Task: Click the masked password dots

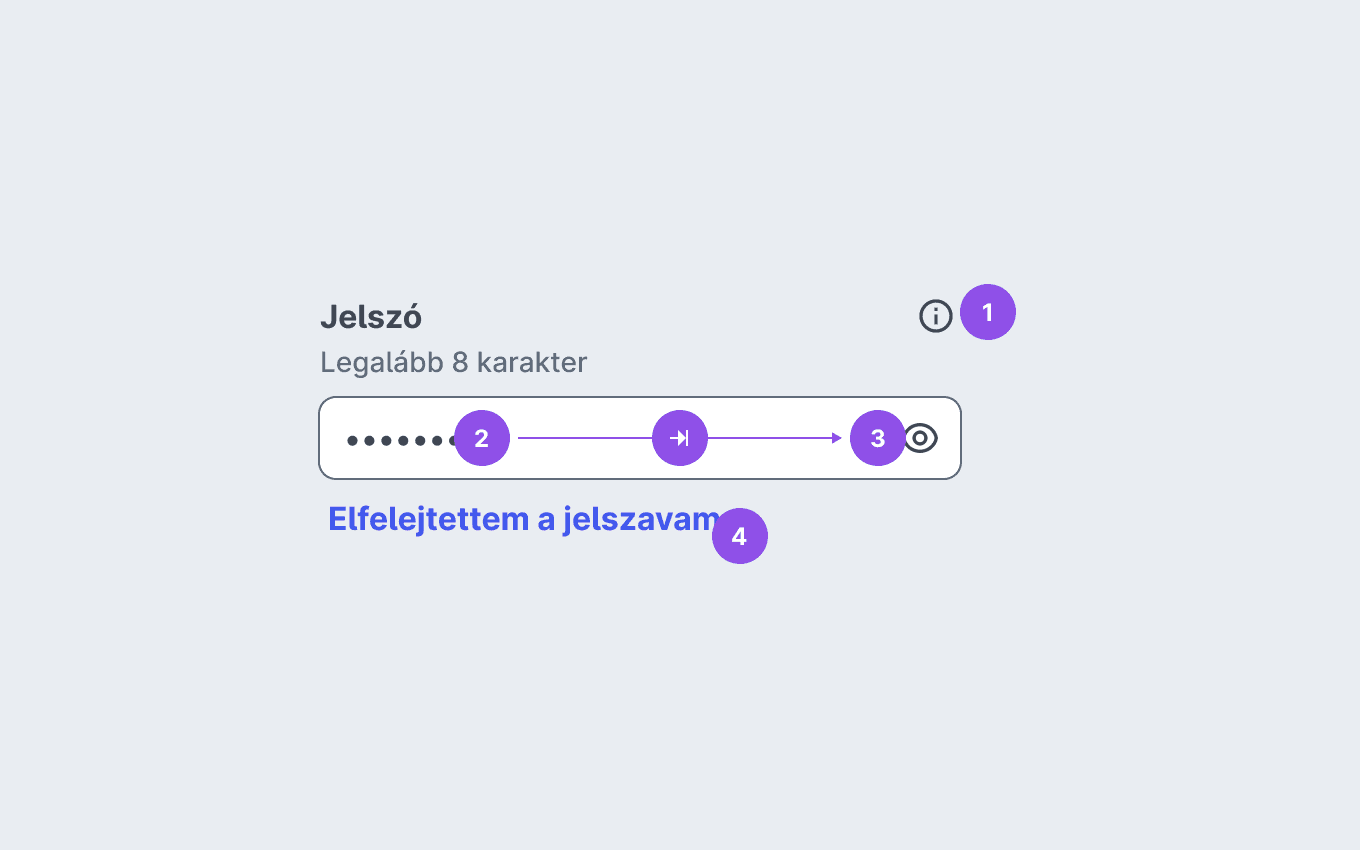Action: (x=400, y=440)
